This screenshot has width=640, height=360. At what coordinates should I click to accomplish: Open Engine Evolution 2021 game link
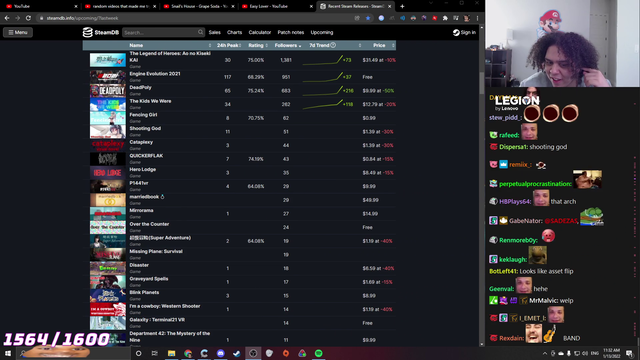(155, 74)
